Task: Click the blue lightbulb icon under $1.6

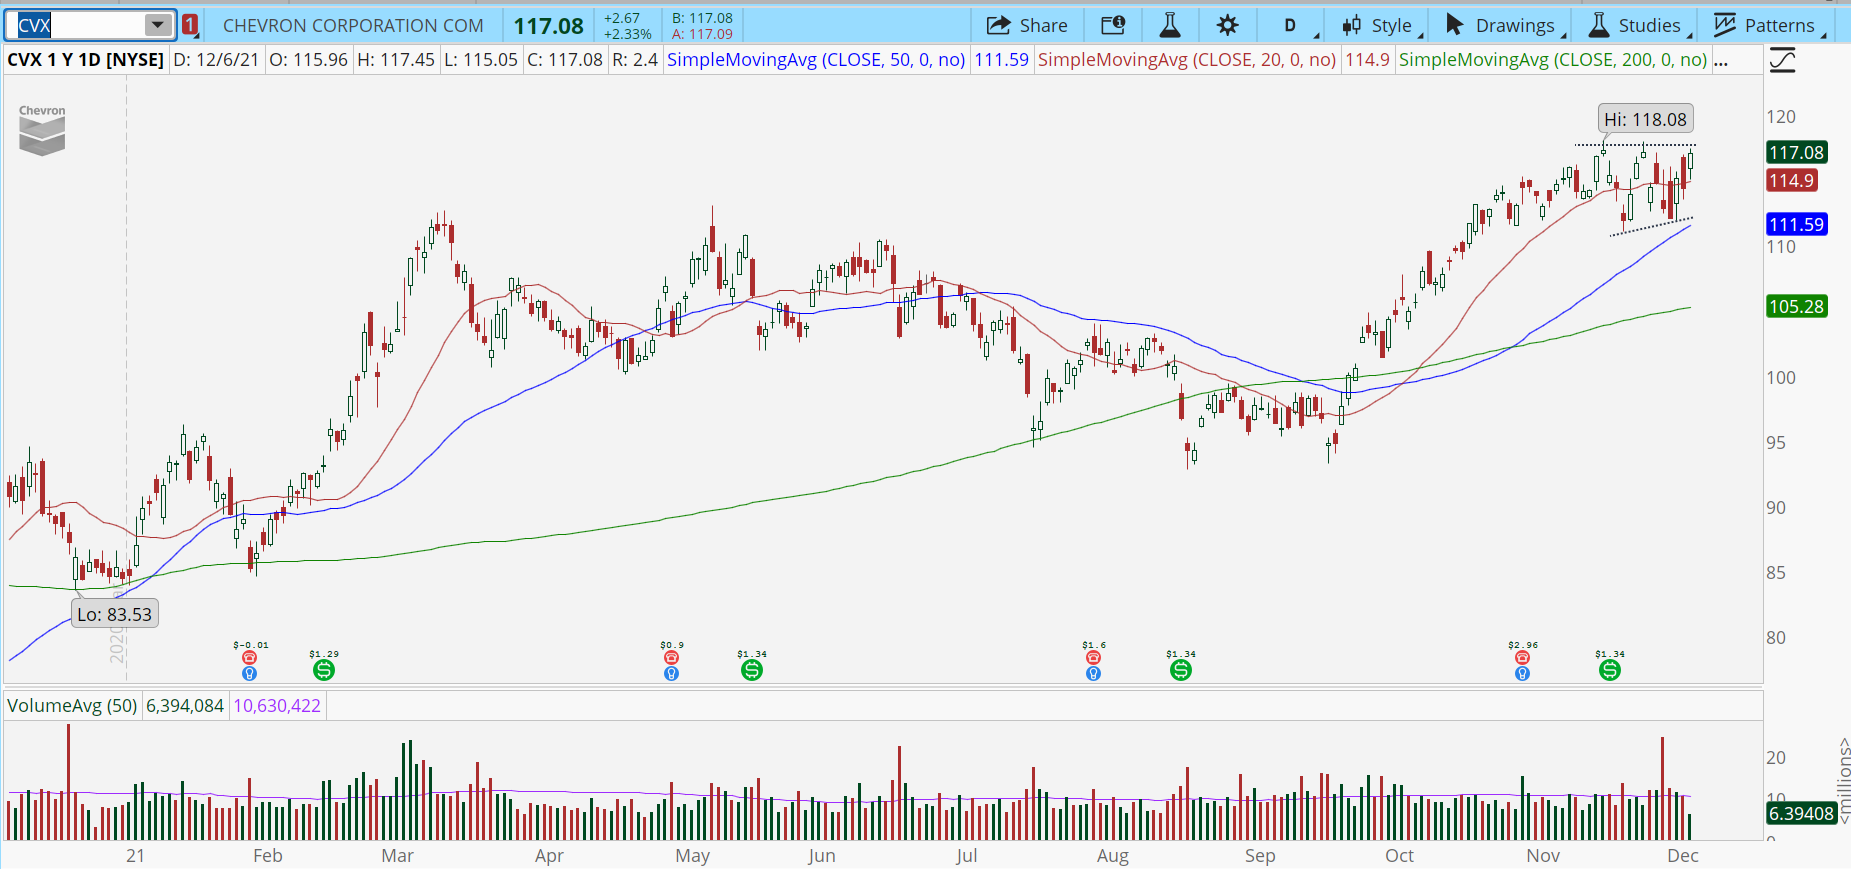Action: tap(1093, 674)
